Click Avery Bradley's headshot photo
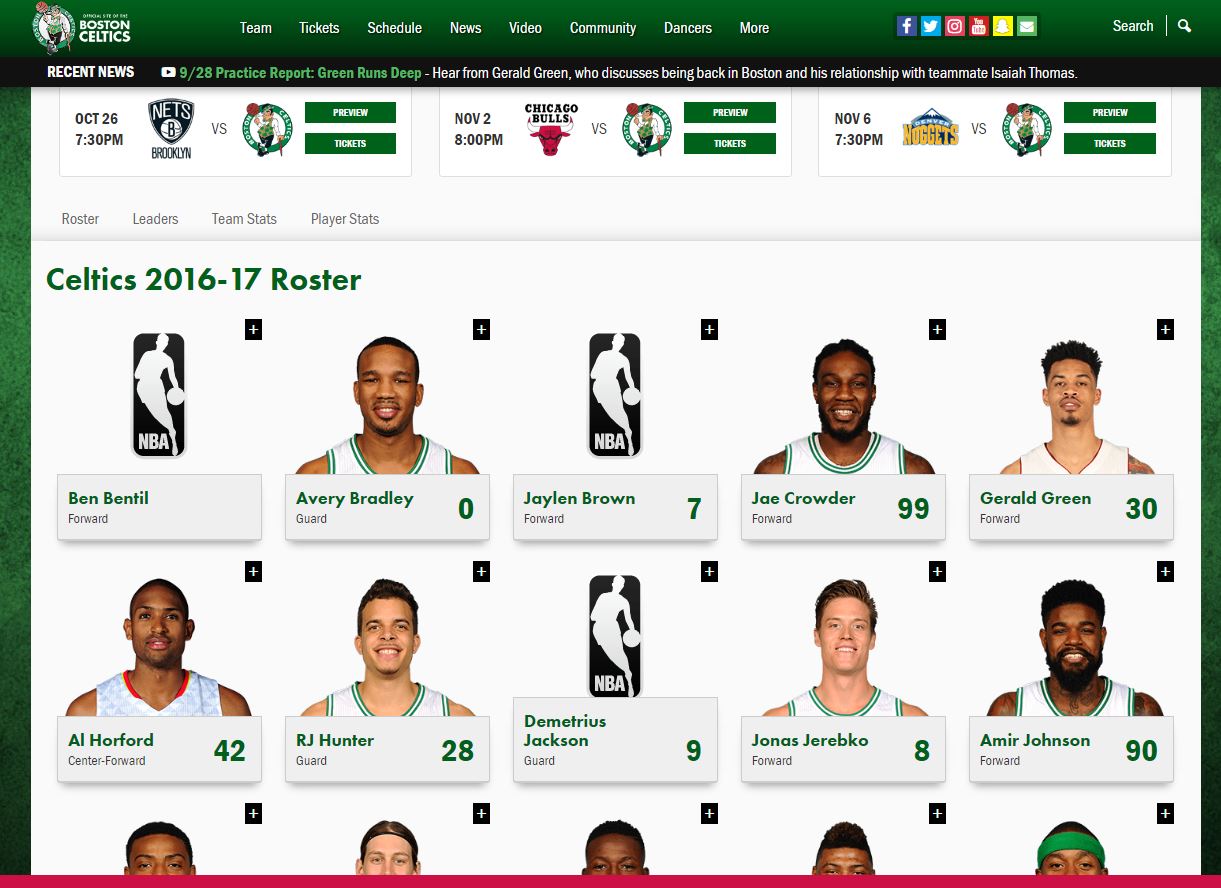The height and width of the screenshot is (888, 1221). point(387,405)
